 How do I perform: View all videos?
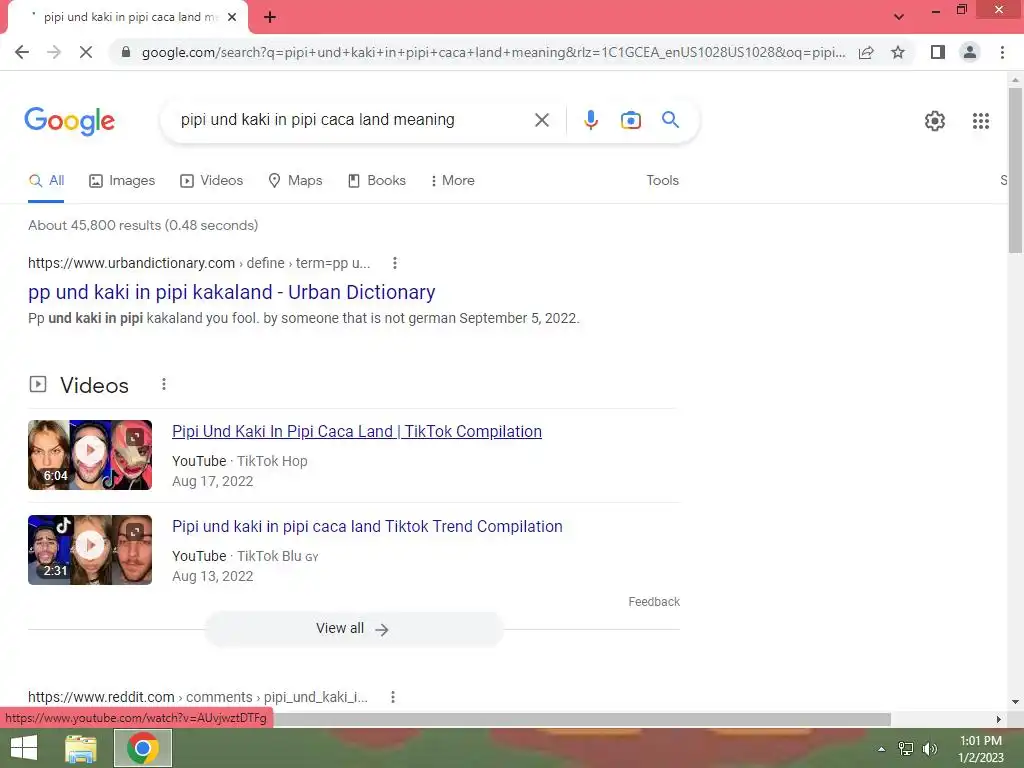pos(353,629)
